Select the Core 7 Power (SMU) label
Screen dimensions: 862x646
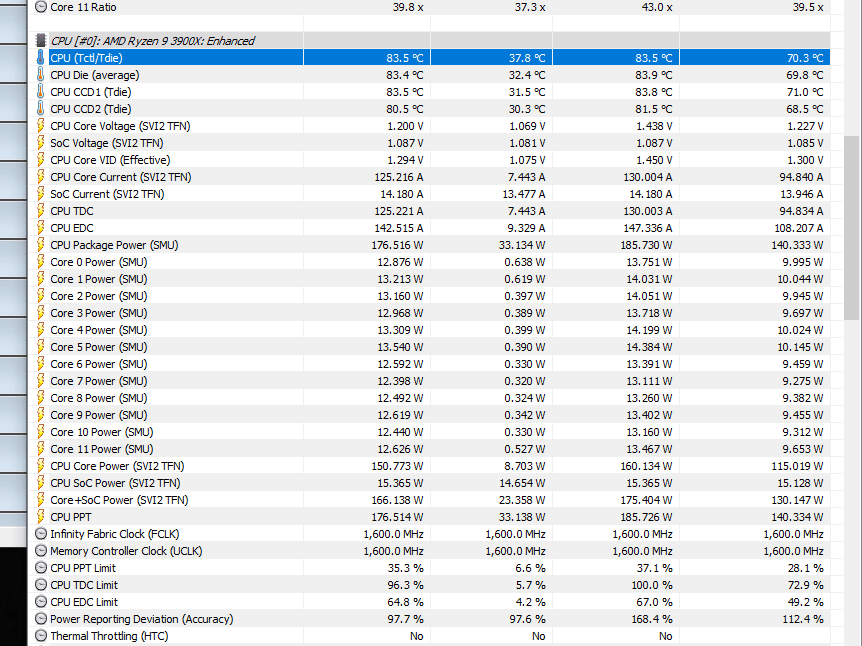(x=99, y=381)
